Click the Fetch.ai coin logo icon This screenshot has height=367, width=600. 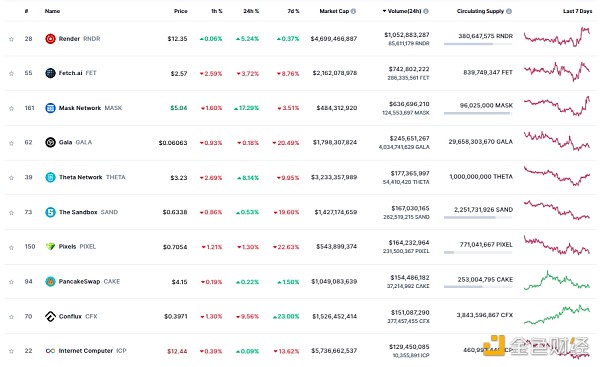click(50, 73)
